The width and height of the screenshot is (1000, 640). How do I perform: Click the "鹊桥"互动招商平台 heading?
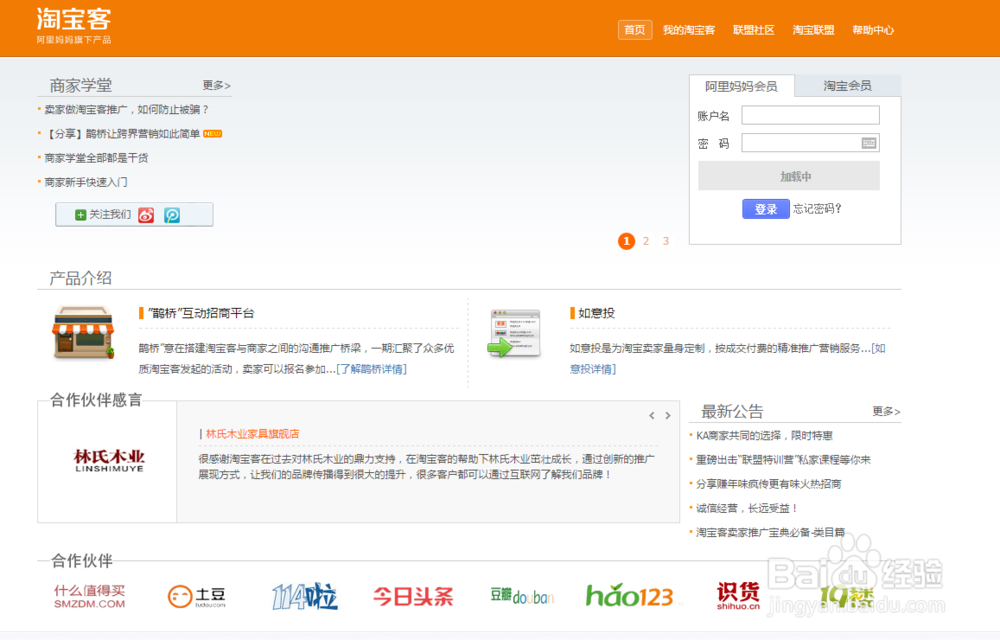(201, 313)
